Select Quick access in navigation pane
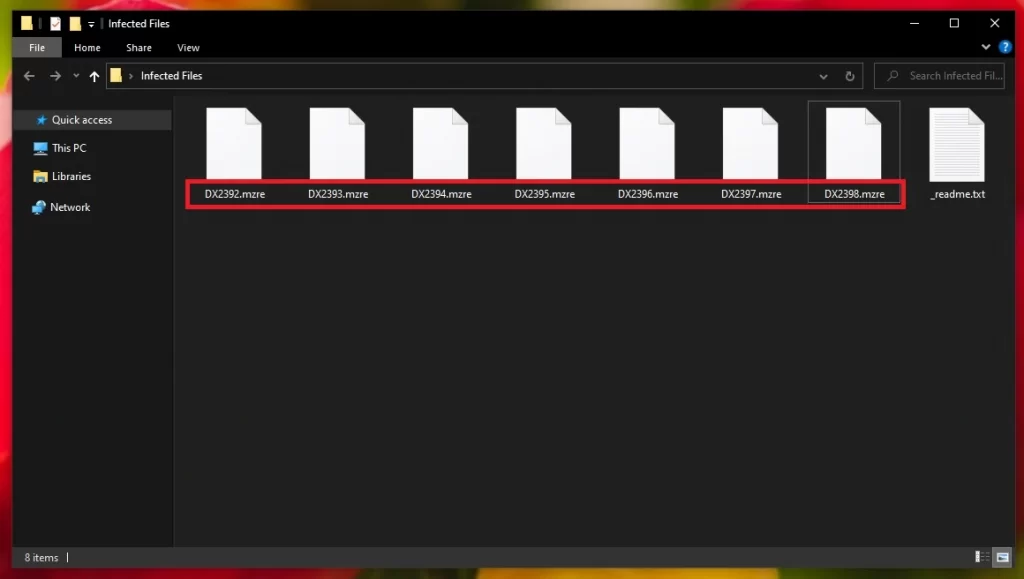The height and width of the screenshot is (579, 1024). click(92, 120)
